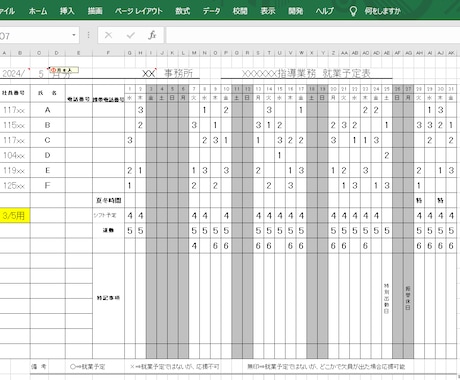Expand the Name Box dropdown arrow

(x=74, y=35)
